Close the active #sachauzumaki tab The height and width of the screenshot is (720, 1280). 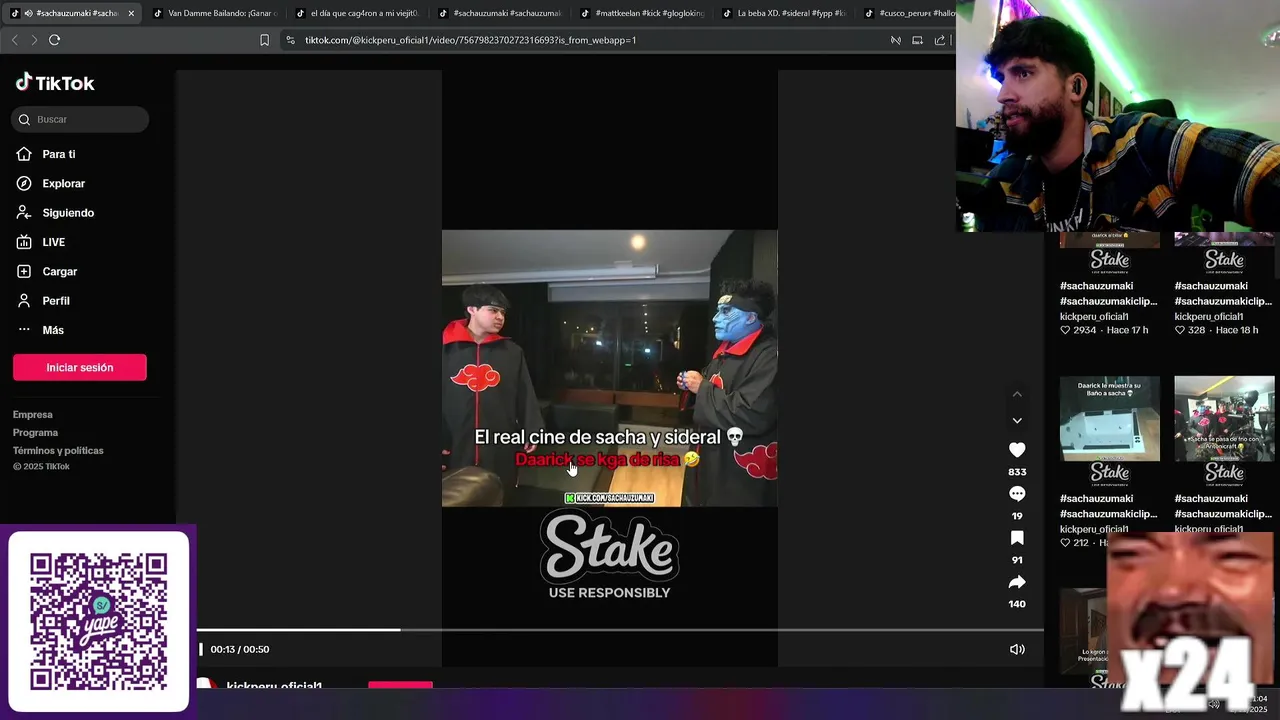click(131, 13)
